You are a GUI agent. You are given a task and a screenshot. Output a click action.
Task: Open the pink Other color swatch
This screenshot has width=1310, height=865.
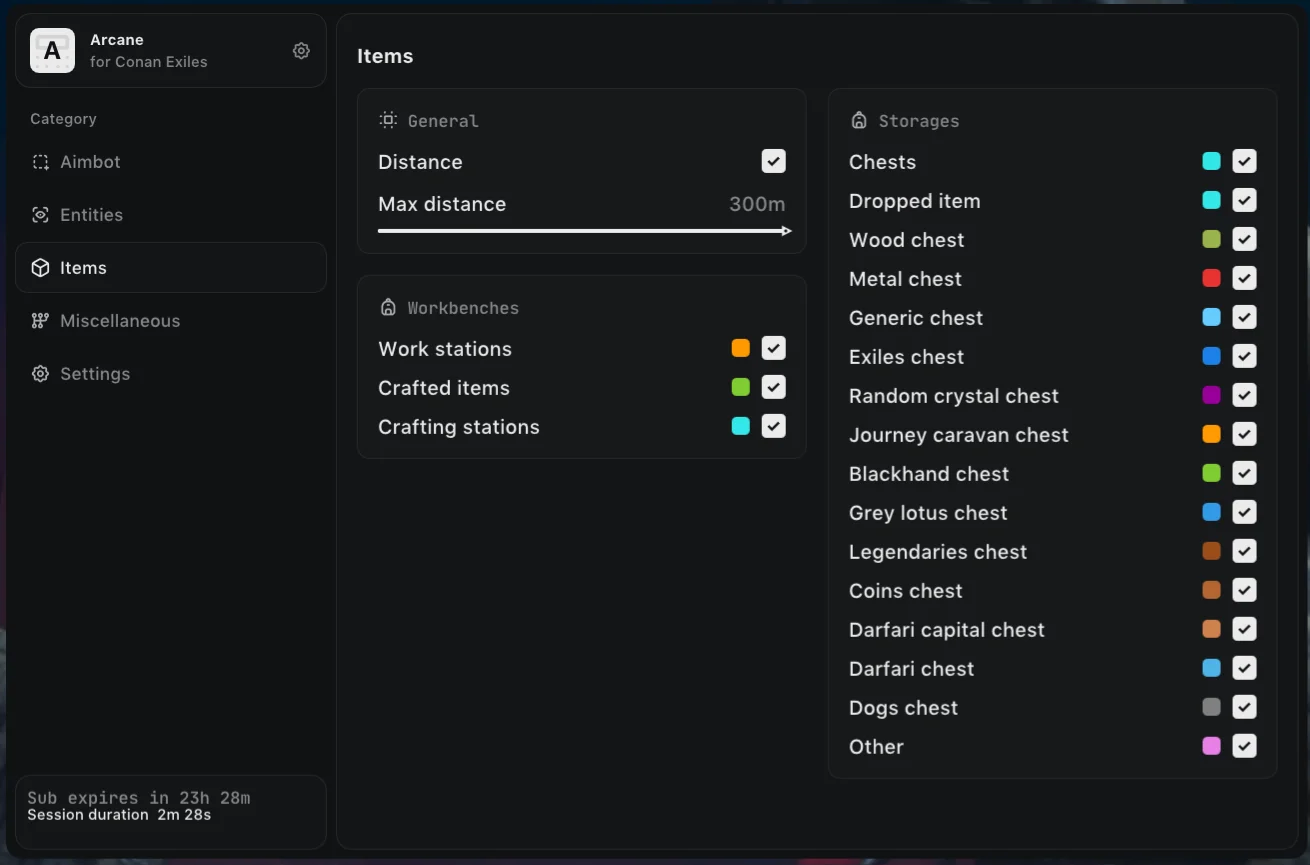pos(1212,746)
